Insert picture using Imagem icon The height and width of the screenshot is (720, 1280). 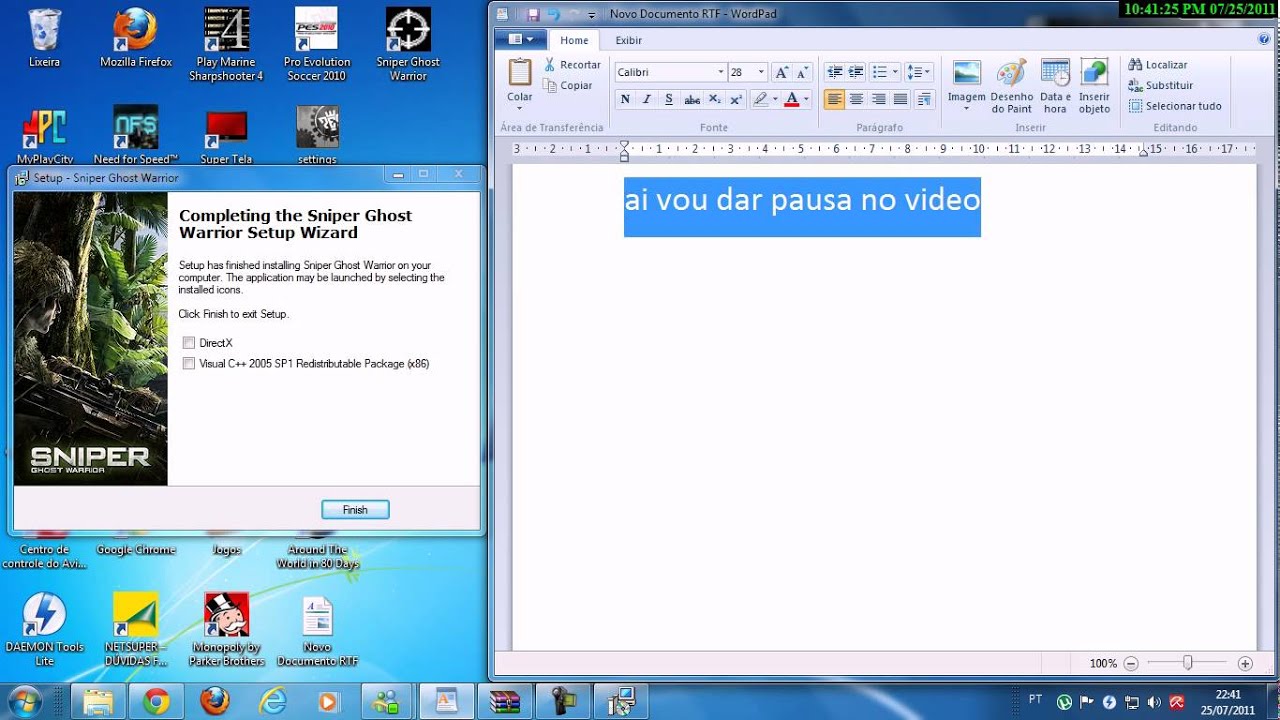[x=966, y=73]
